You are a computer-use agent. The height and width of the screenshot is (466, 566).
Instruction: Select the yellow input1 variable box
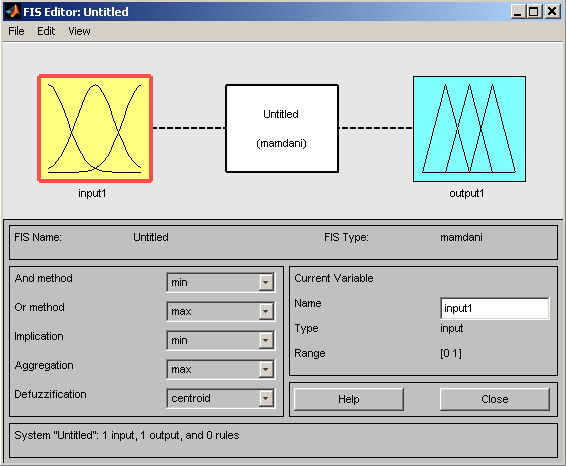tap(95, 129)
